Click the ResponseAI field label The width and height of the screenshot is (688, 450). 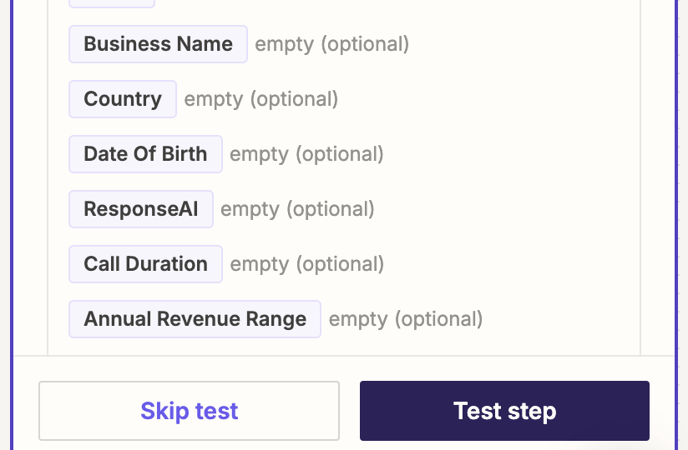141,209
